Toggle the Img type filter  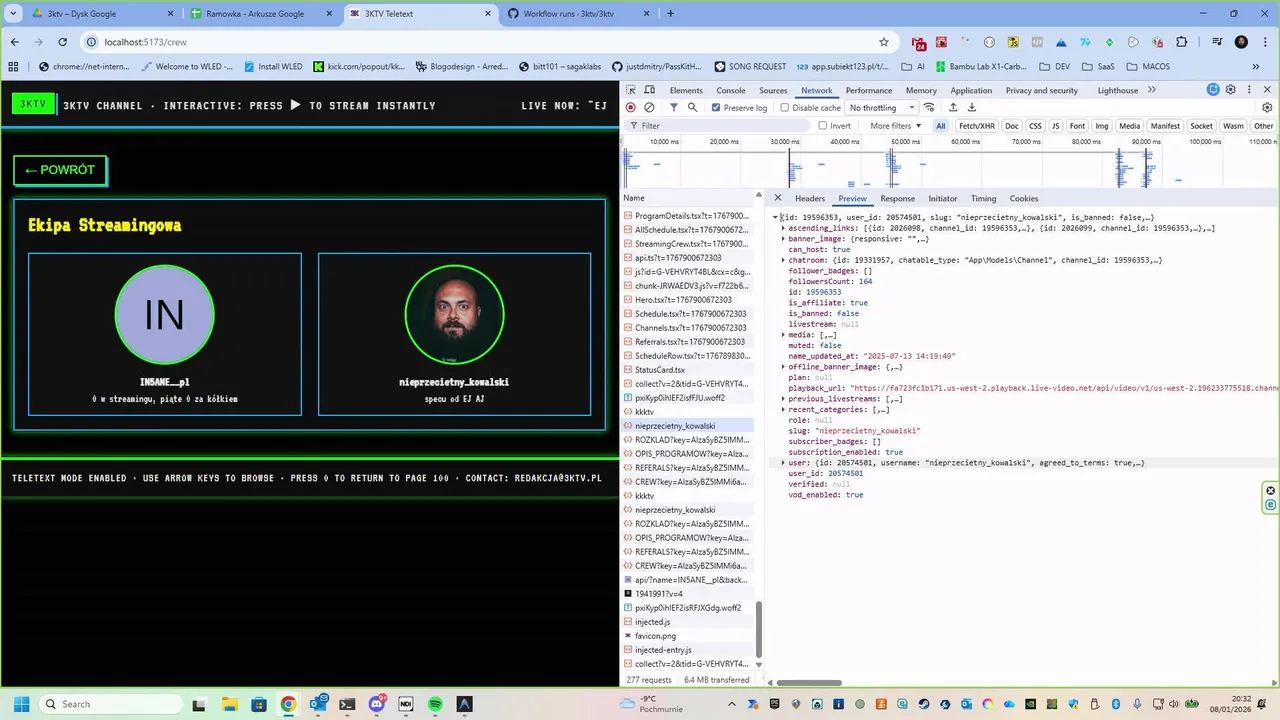[1102, 126]
